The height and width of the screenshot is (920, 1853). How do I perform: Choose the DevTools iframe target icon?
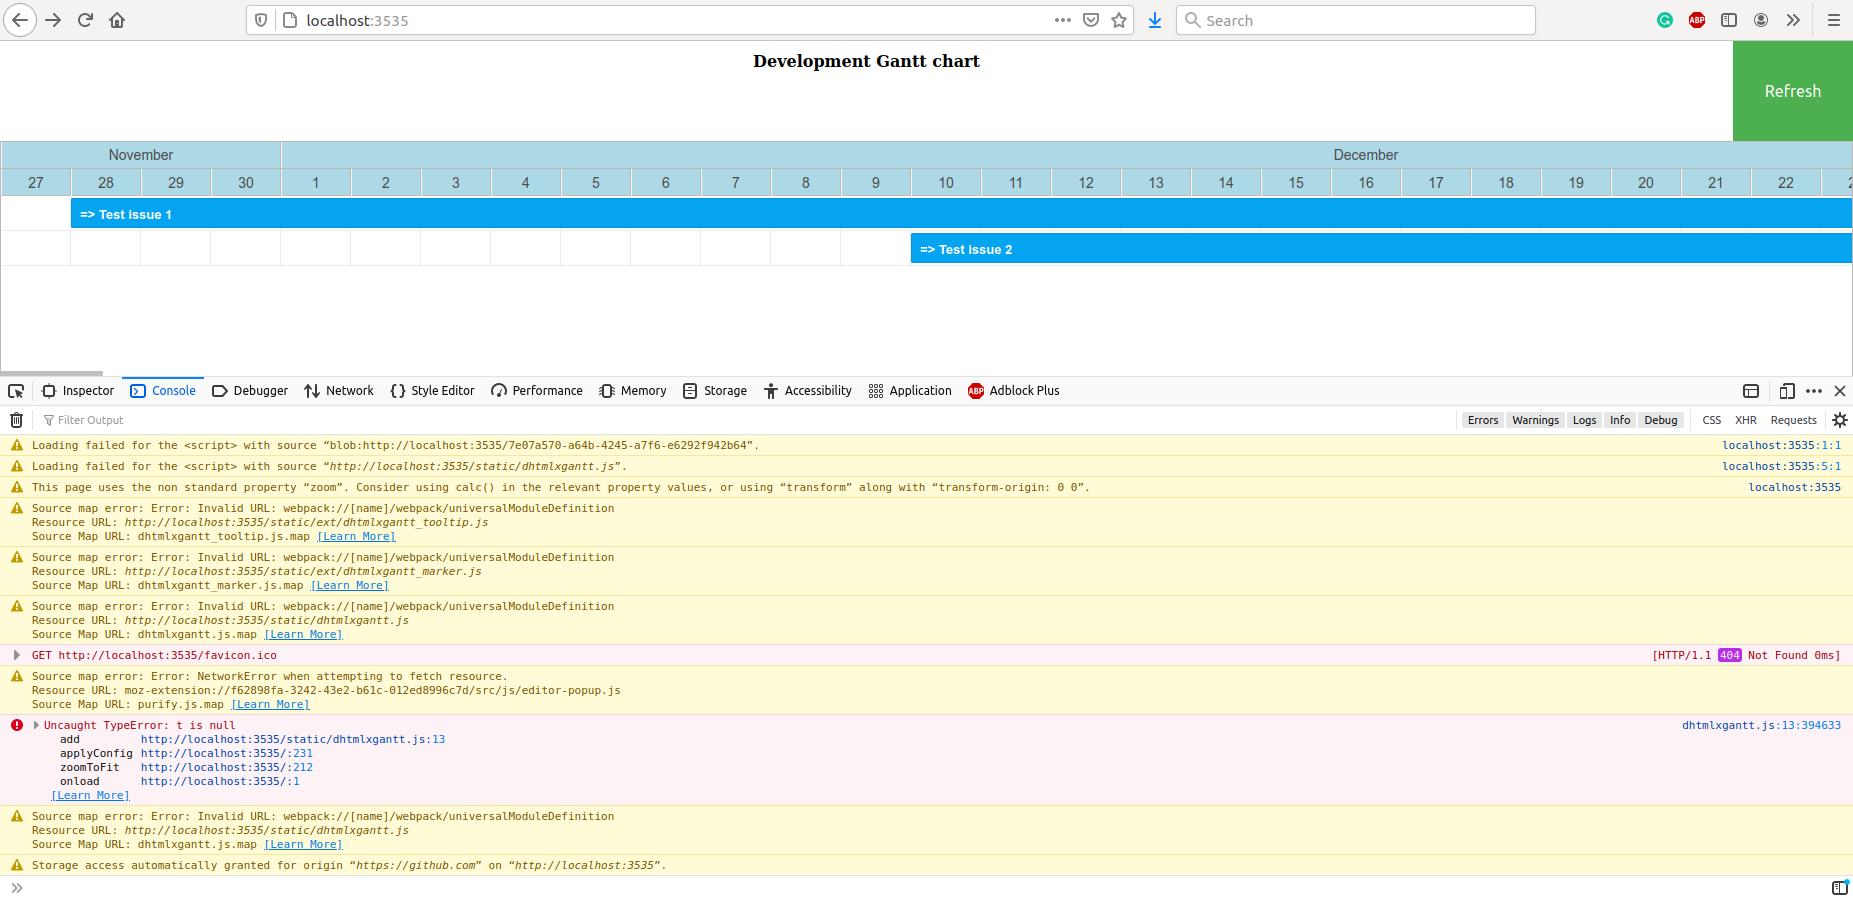point(1751,391)
